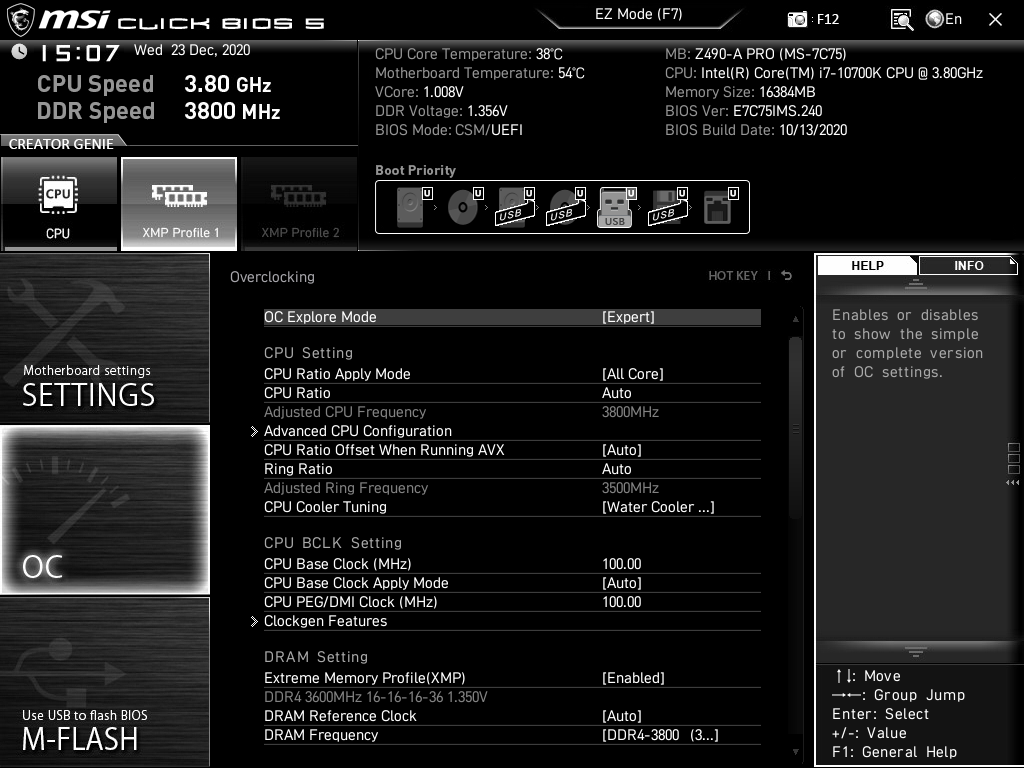Open the CREATOR GENIE tab label
This screenshot has height=768, width=1024.
[61, 144]
